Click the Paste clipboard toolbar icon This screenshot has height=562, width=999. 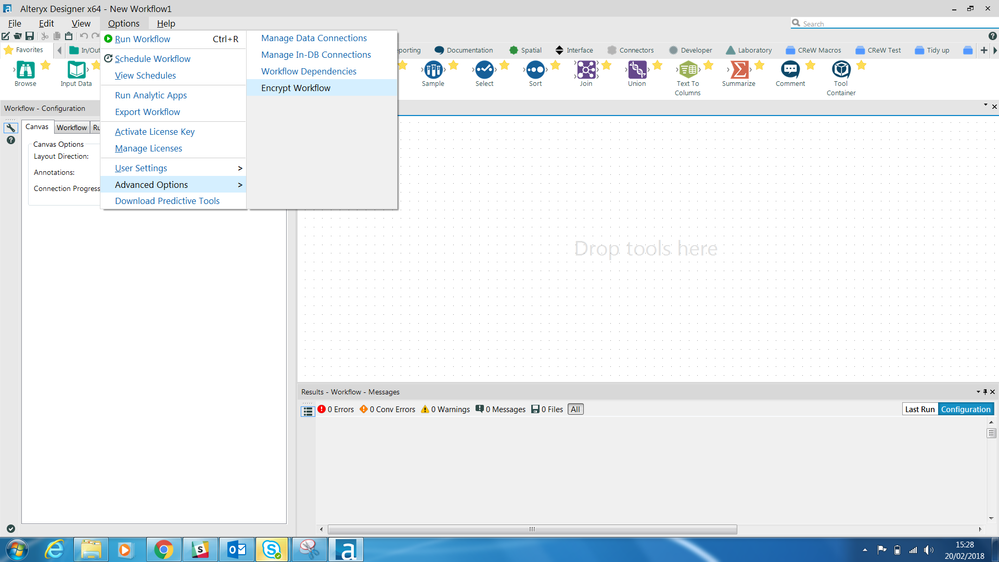click(69, 36)
